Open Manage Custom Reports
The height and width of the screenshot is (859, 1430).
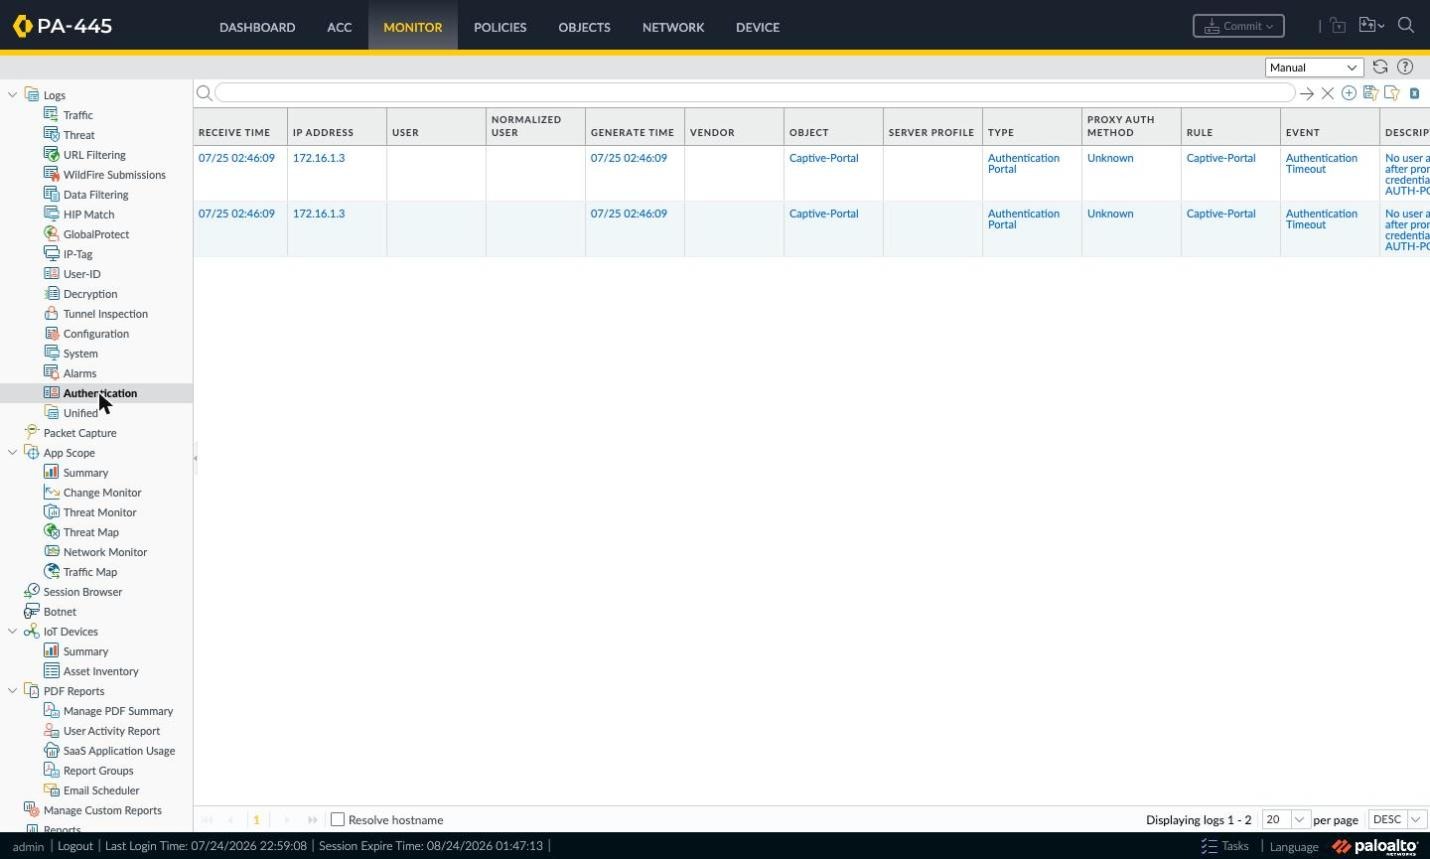click(x=102, y=811)
